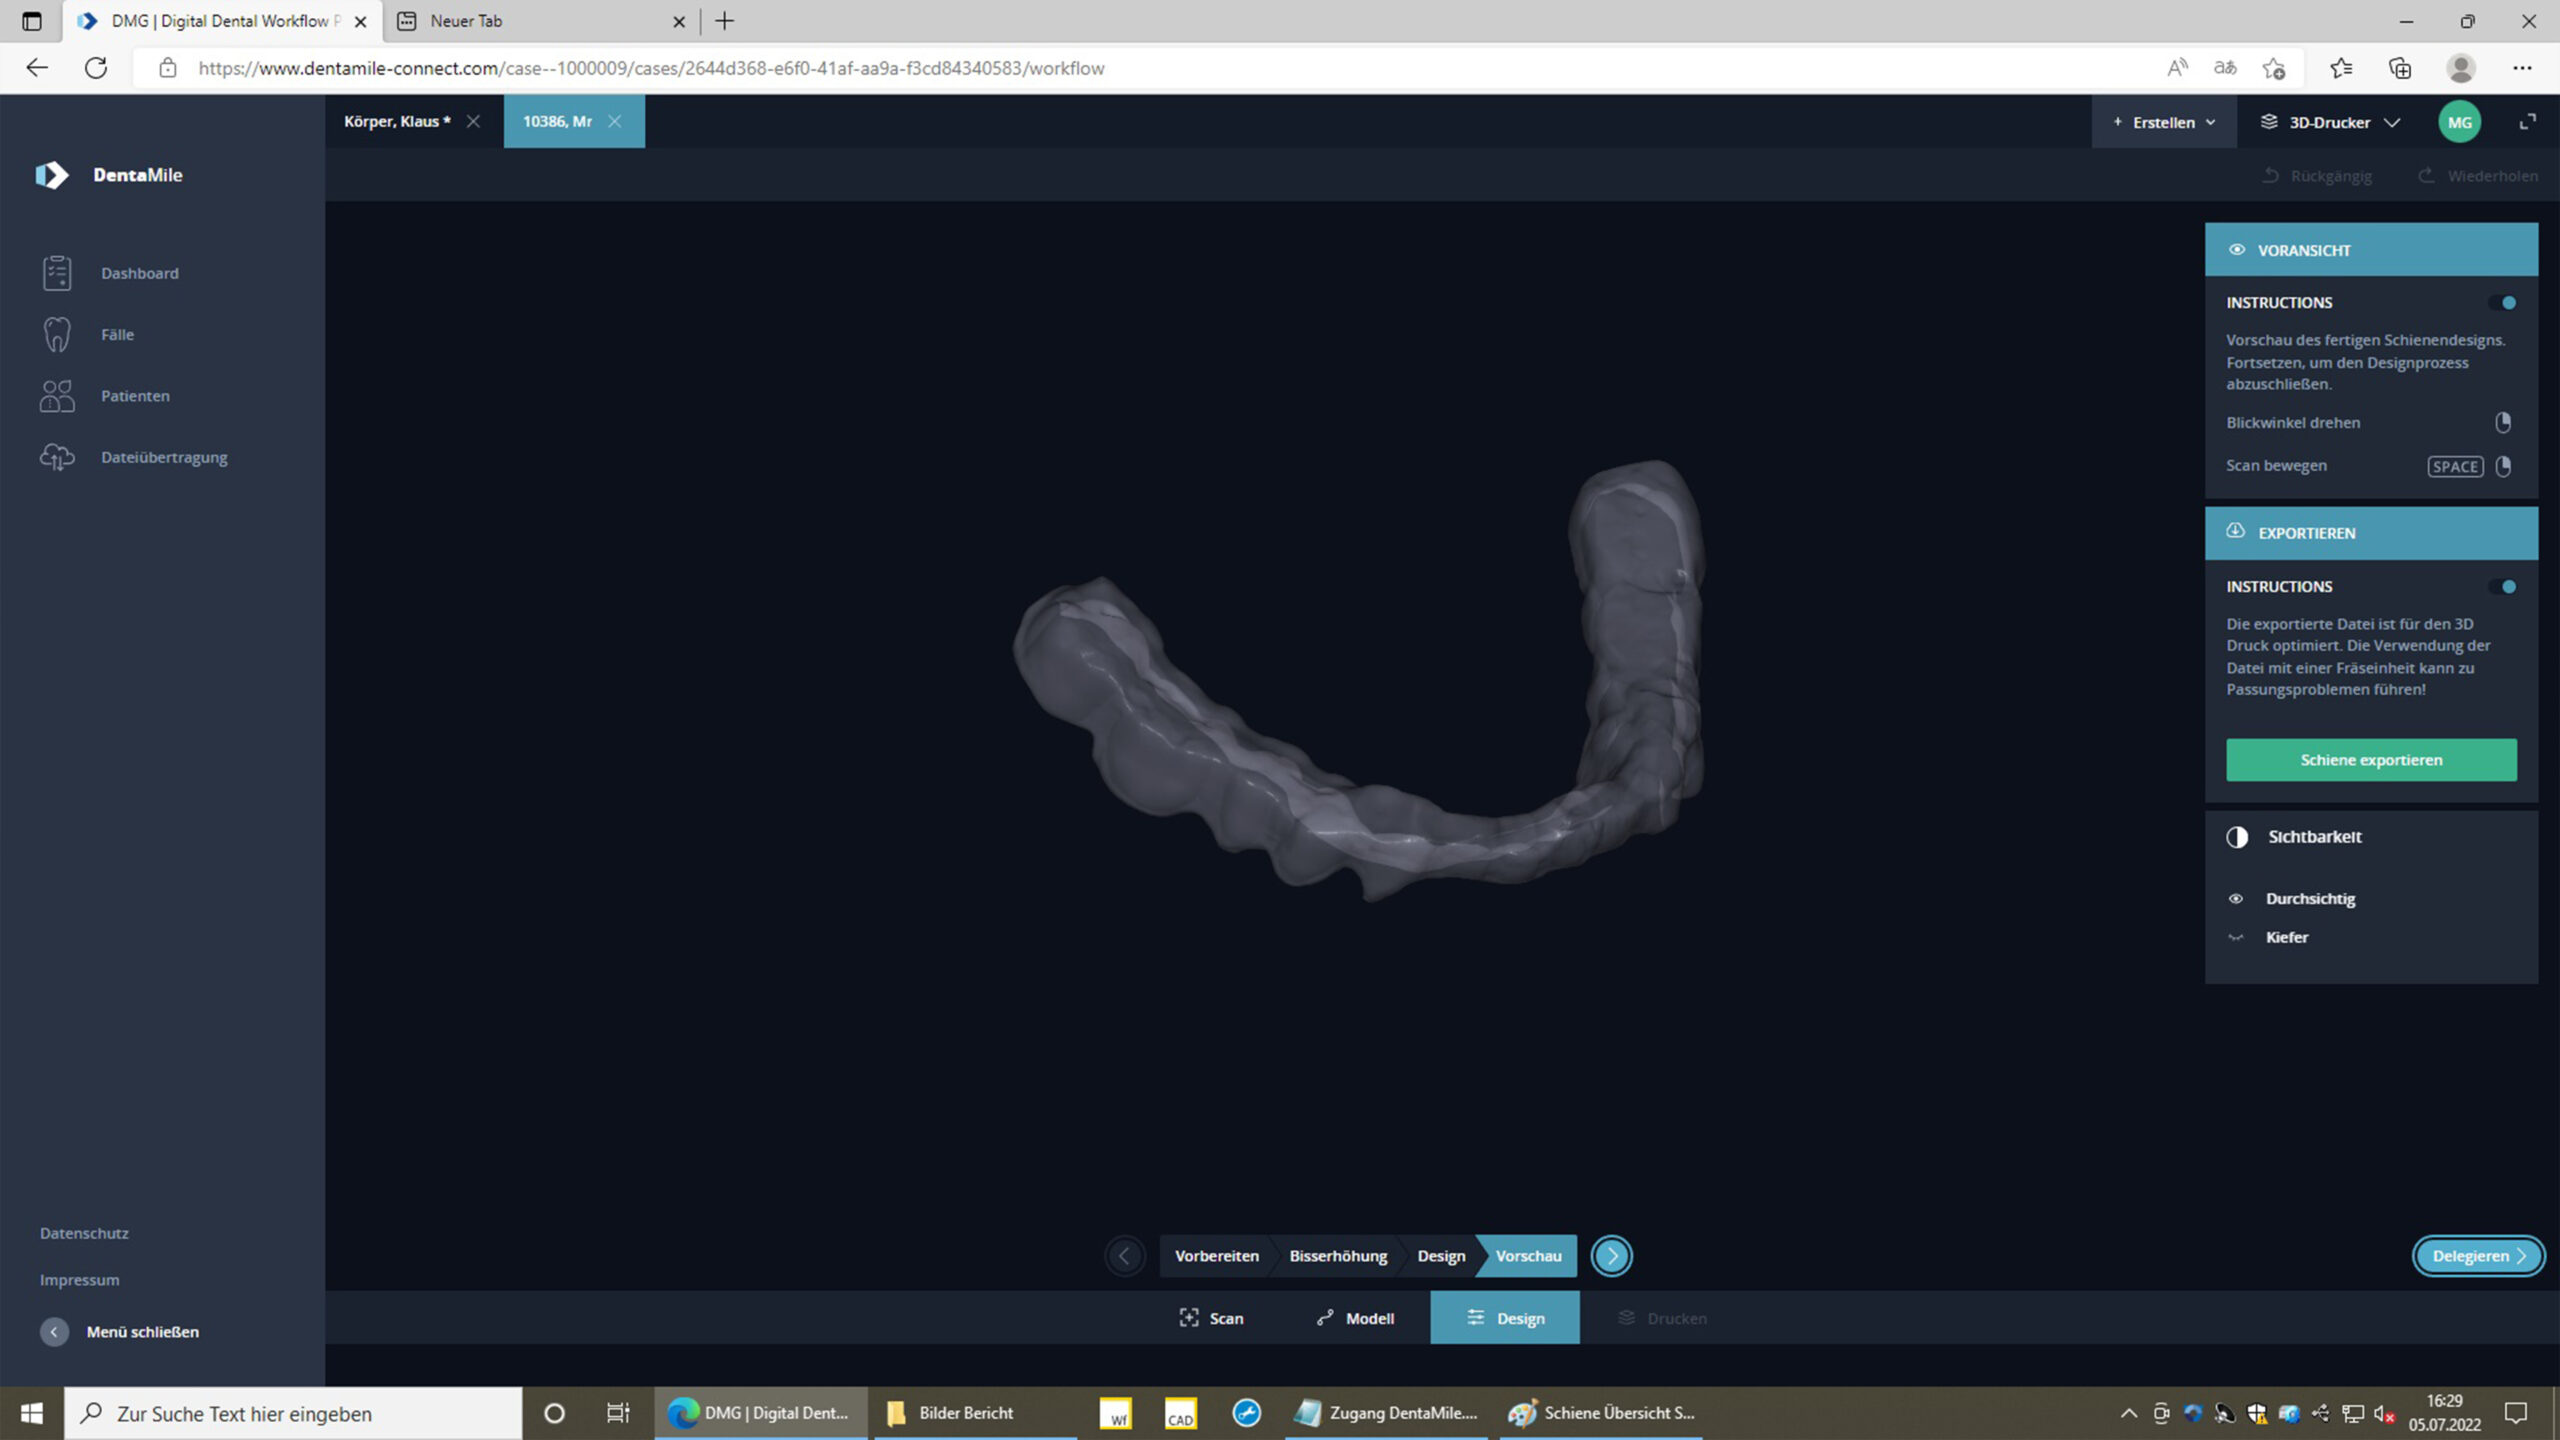Click the Dateiübertragung cloud icon
Screen dimensions: 2560x1440
pyautogui.click(x=57, y=457)
